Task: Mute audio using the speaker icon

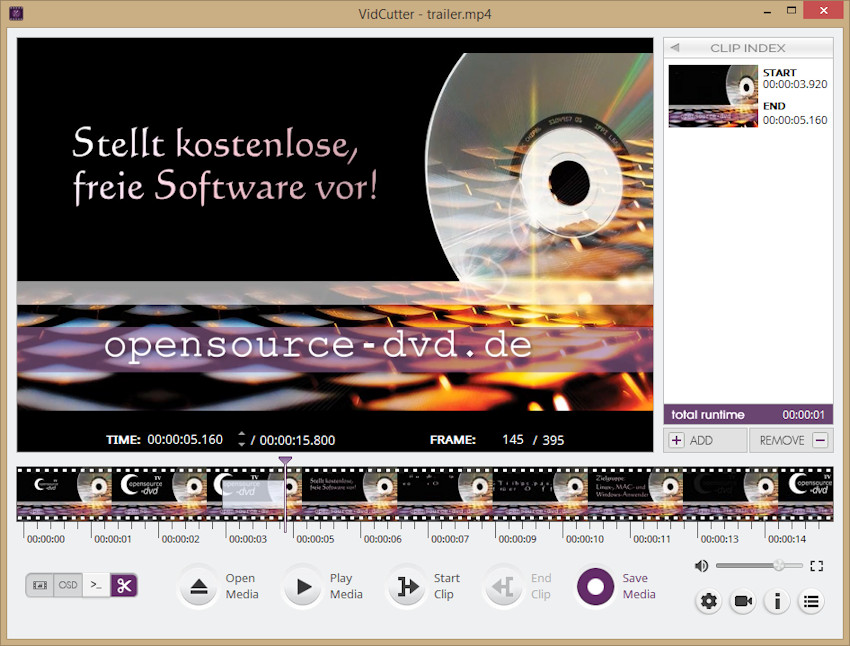Action: pos(701,566)
